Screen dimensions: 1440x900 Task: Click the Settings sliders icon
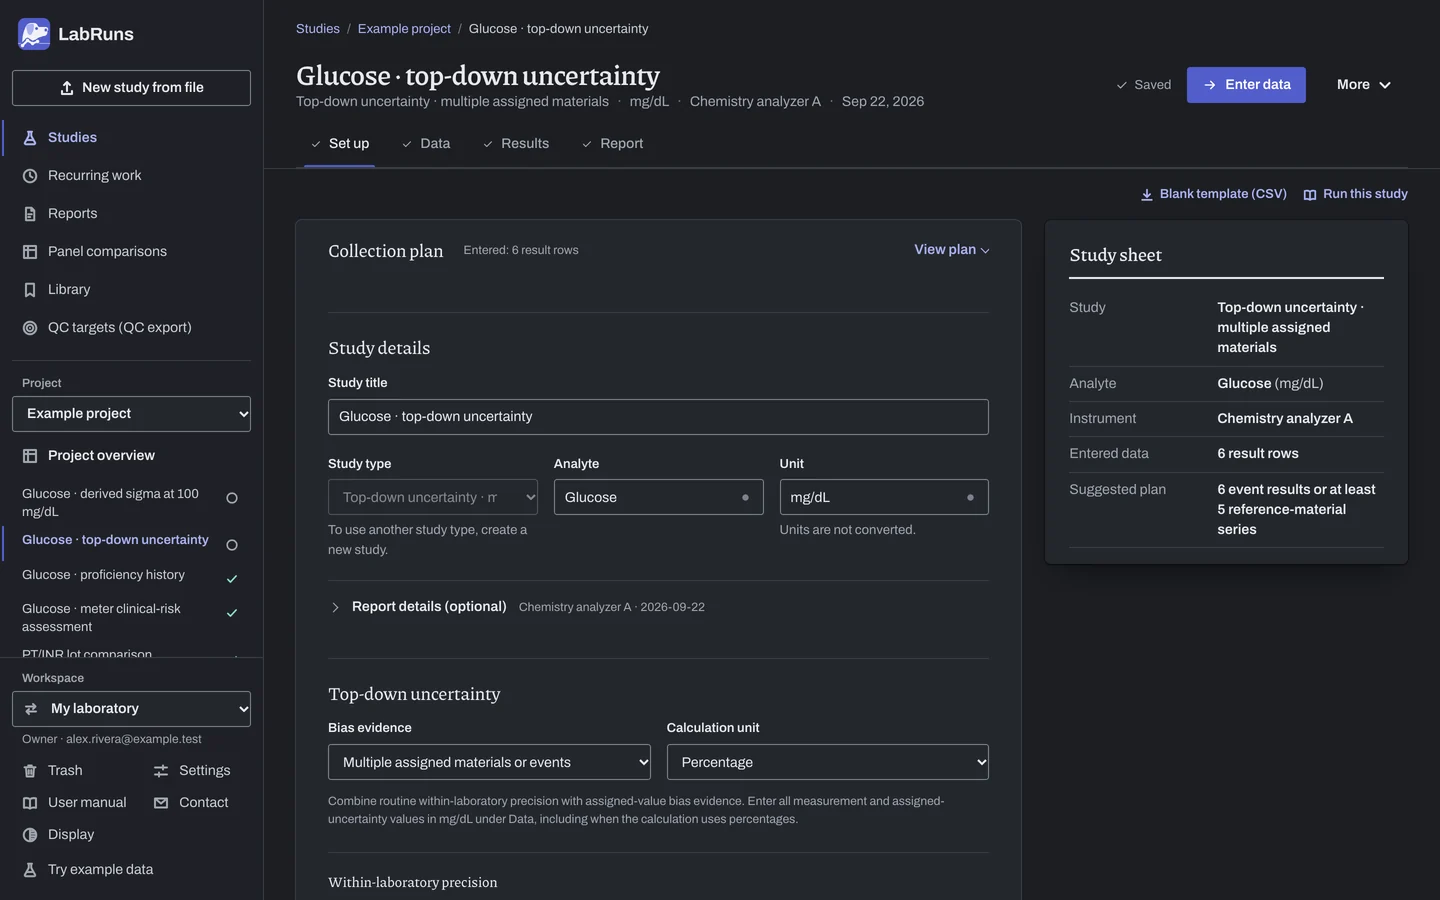pos(161,771)
